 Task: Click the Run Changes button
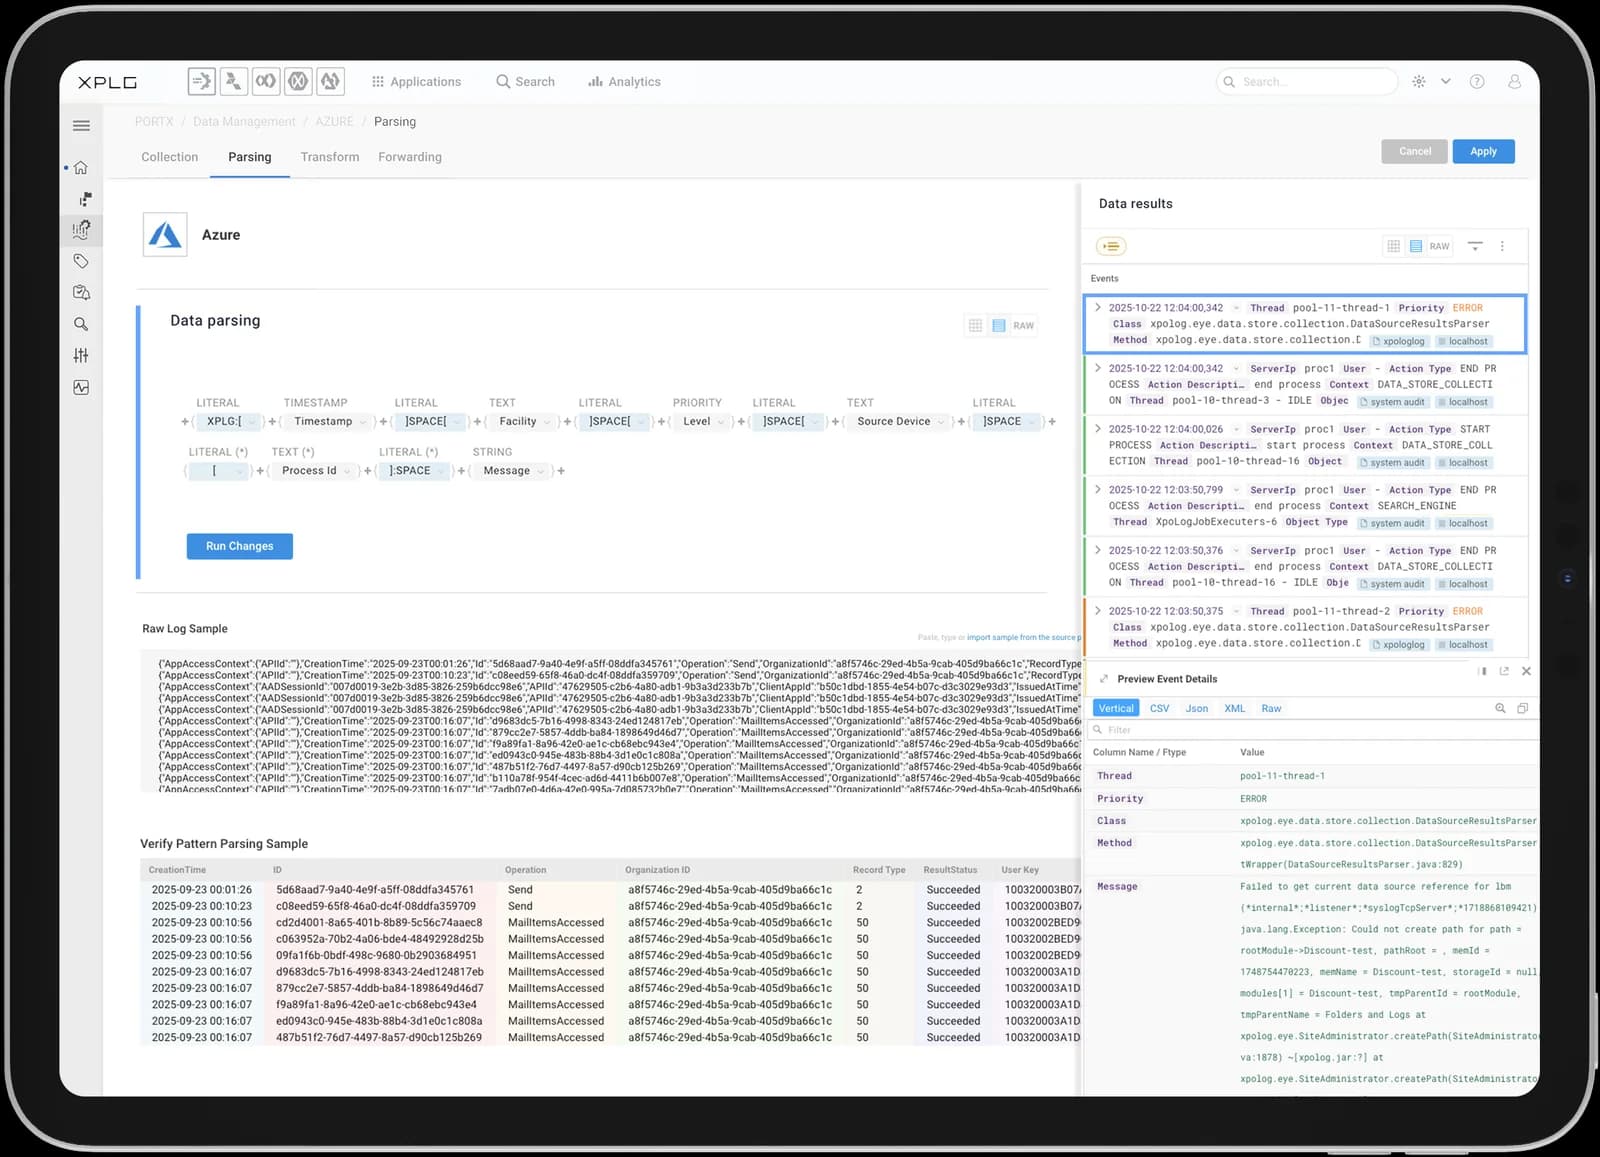[240, 546]
